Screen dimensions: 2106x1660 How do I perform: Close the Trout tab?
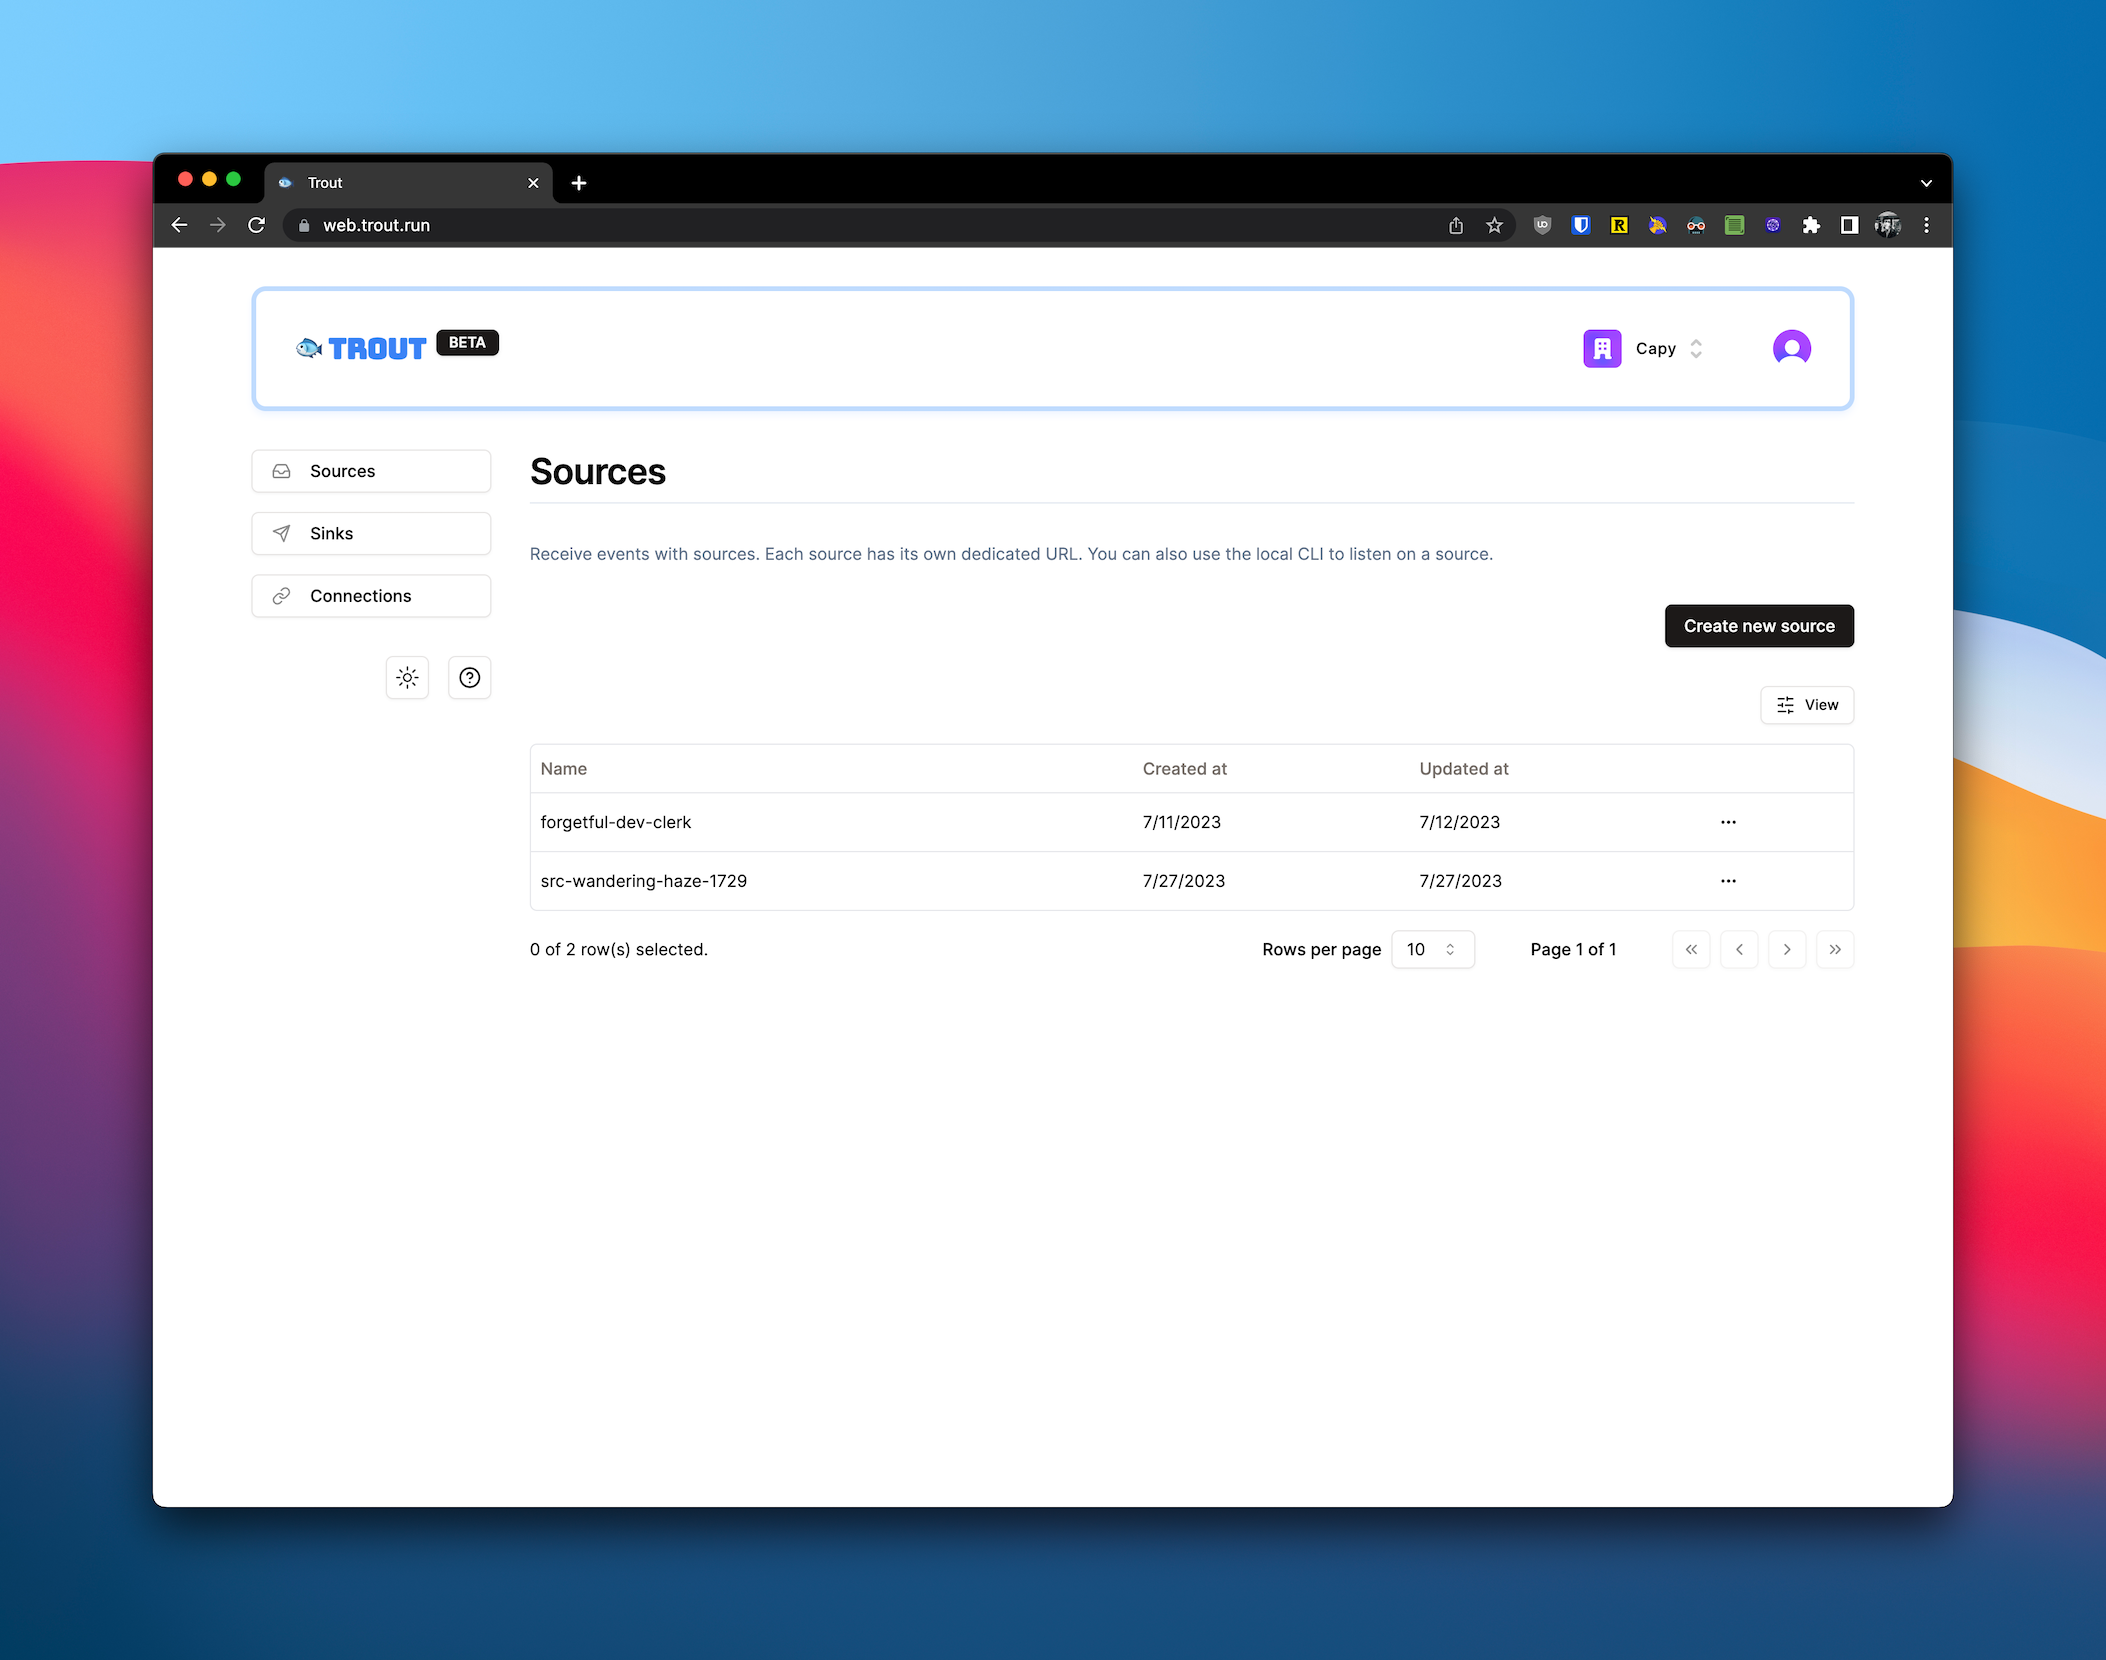[x=533, y=183]
